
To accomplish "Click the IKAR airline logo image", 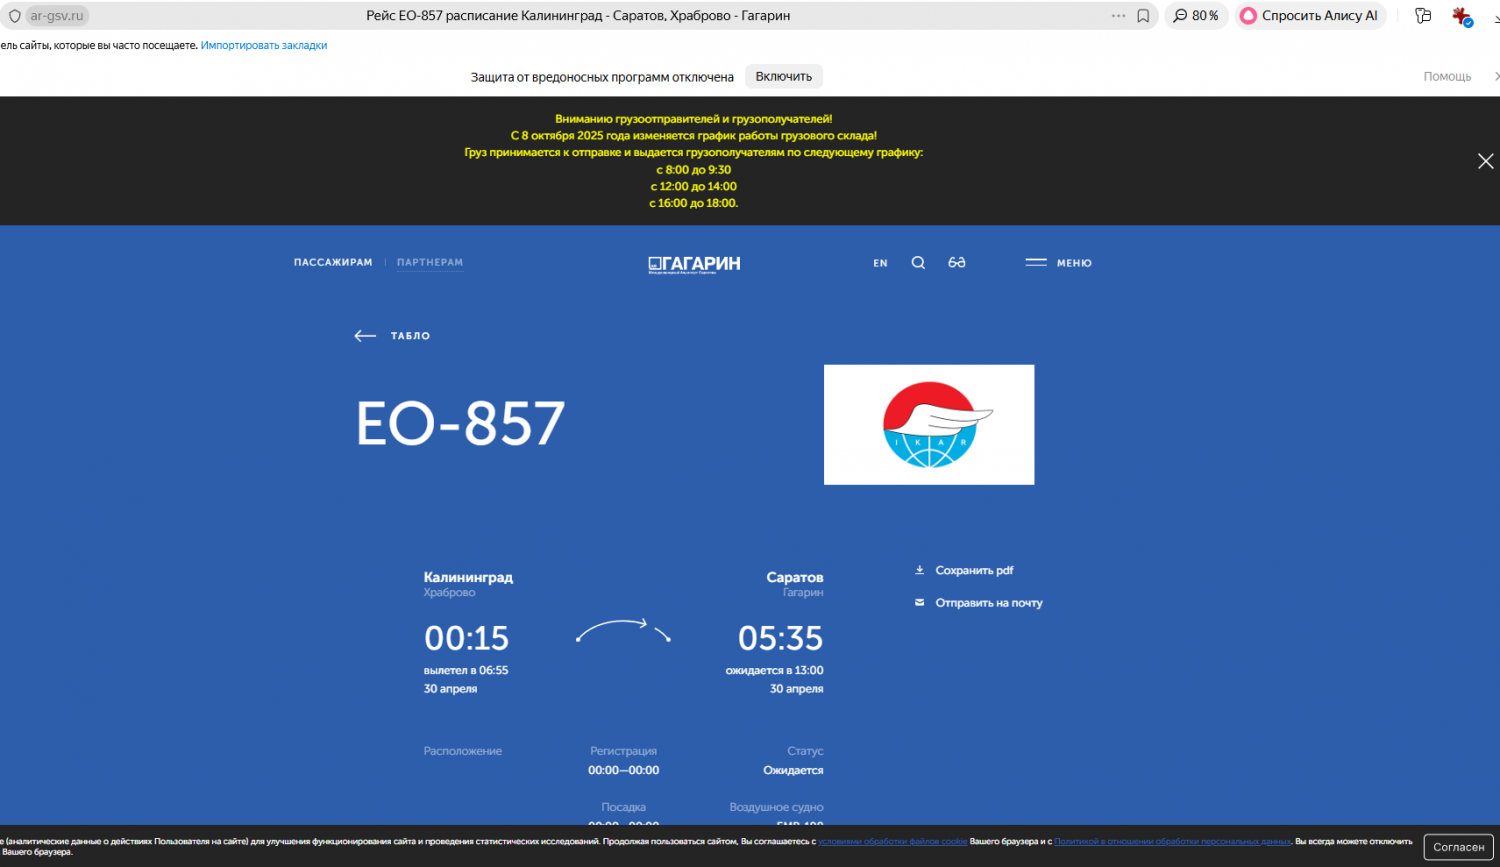I will click(928, 425).
